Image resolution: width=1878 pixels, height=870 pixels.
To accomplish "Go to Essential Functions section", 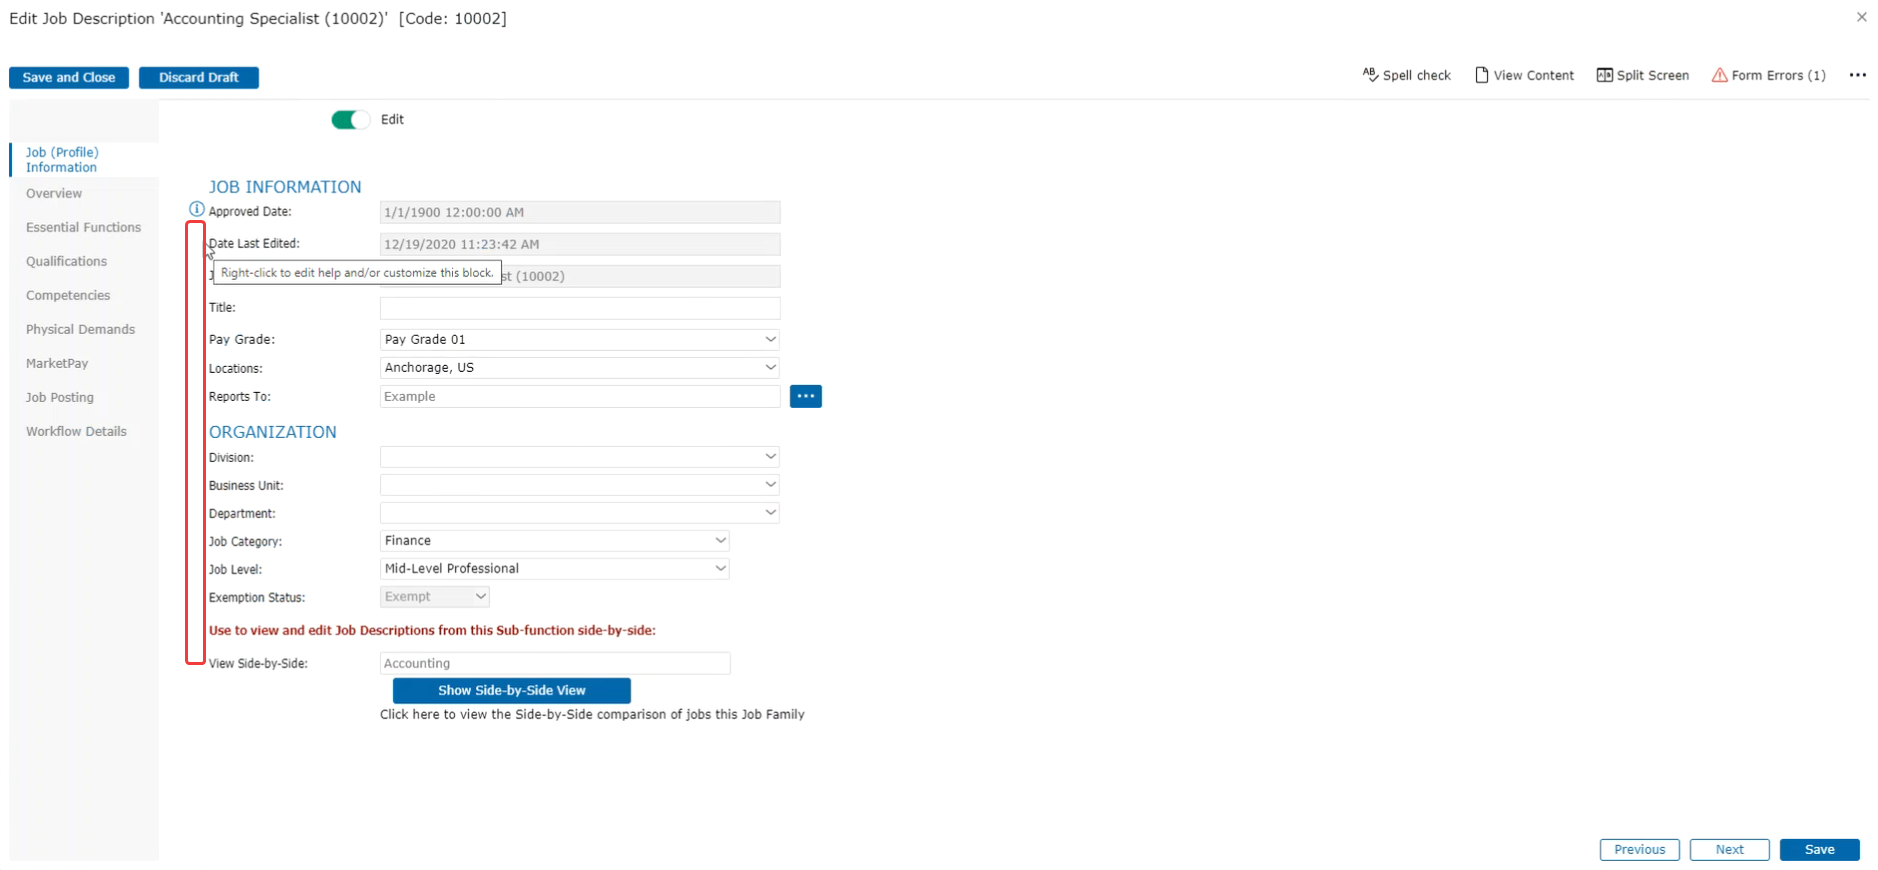I will coord(83,228).
